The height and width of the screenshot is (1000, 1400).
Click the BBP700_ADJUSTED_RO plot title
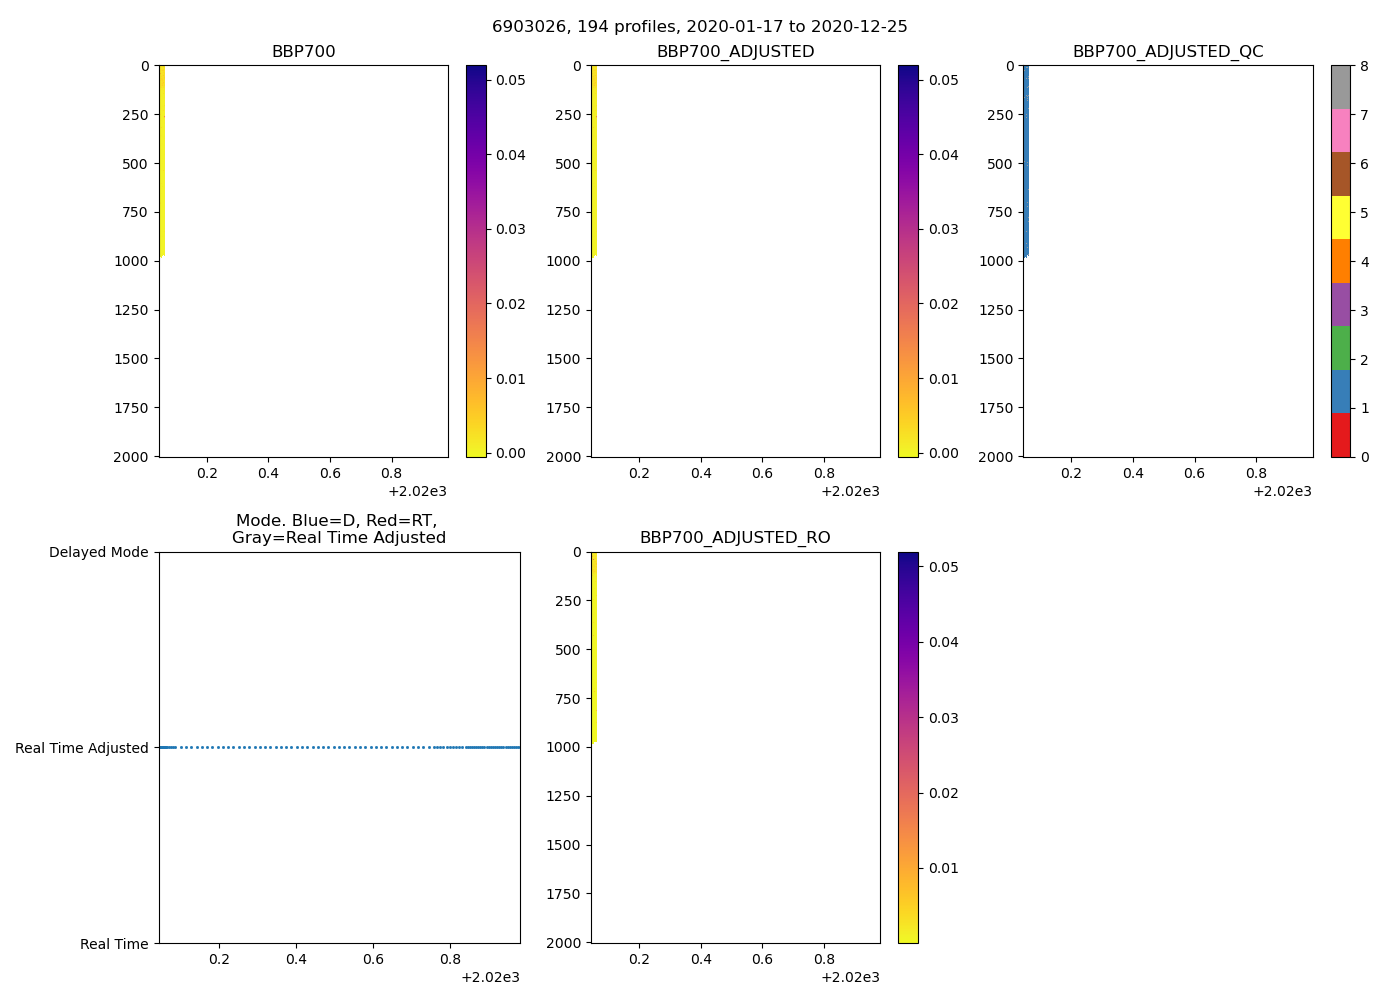coord(735,538)
